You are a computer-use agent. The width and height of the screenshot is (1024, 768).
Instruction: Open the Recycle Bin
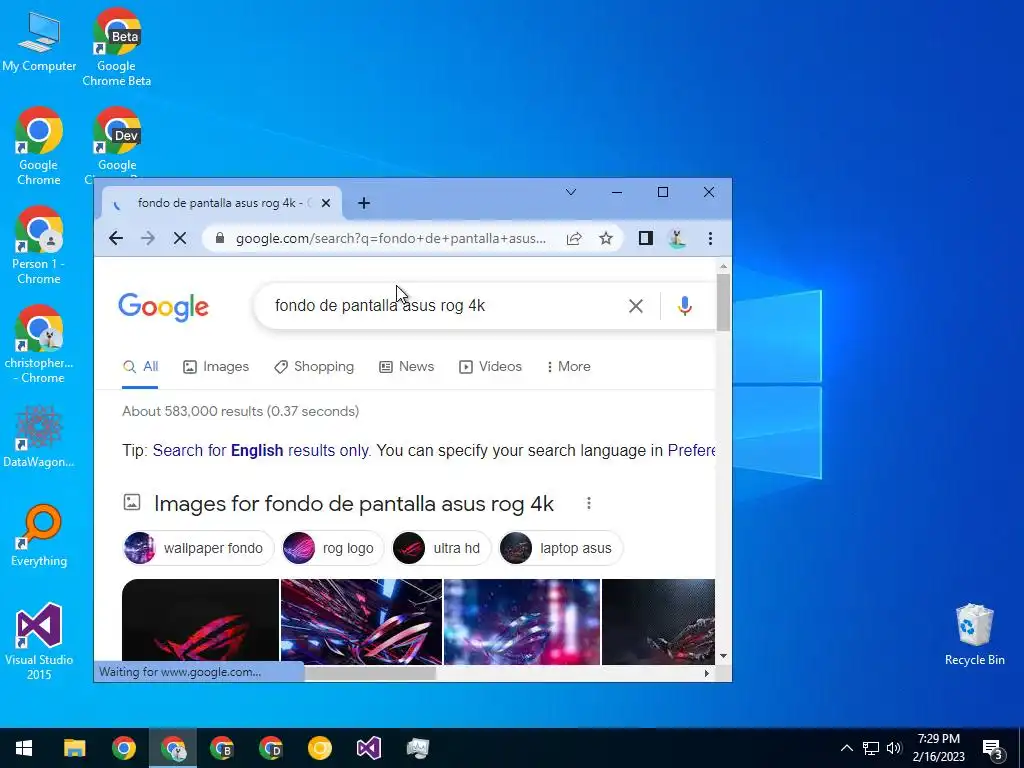coord(974,635)
